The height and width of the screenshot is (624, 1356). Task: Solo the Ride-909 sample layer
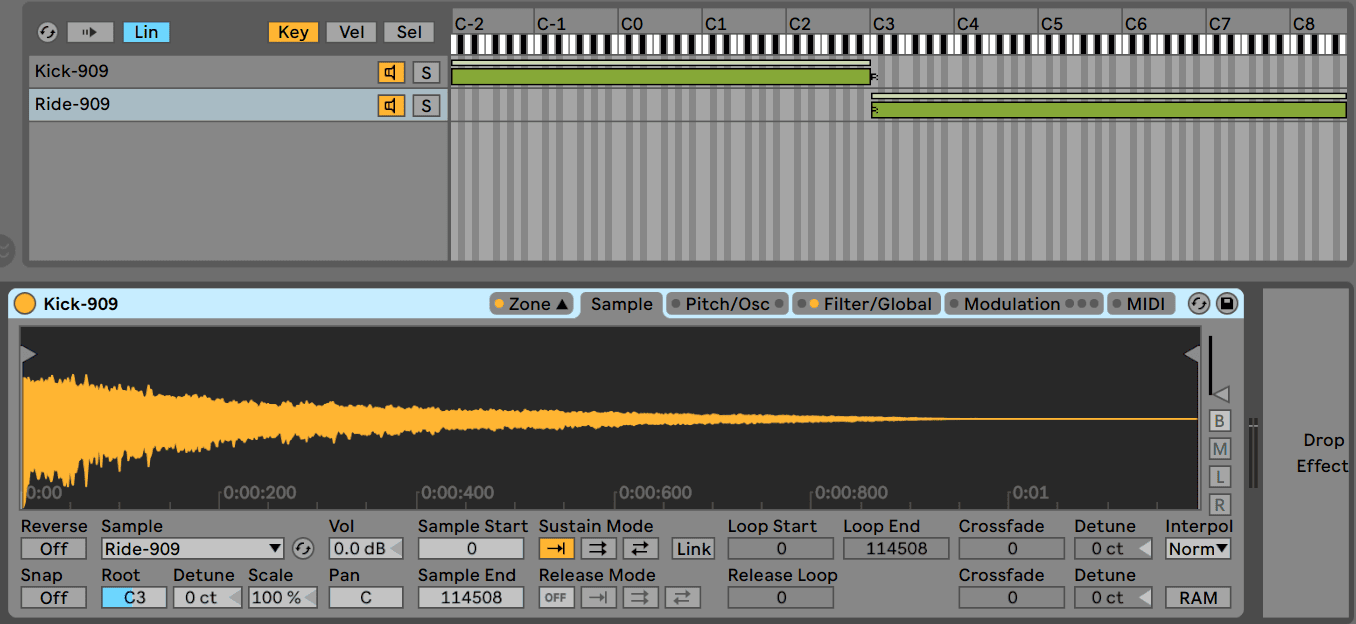(x=426, y=104)
